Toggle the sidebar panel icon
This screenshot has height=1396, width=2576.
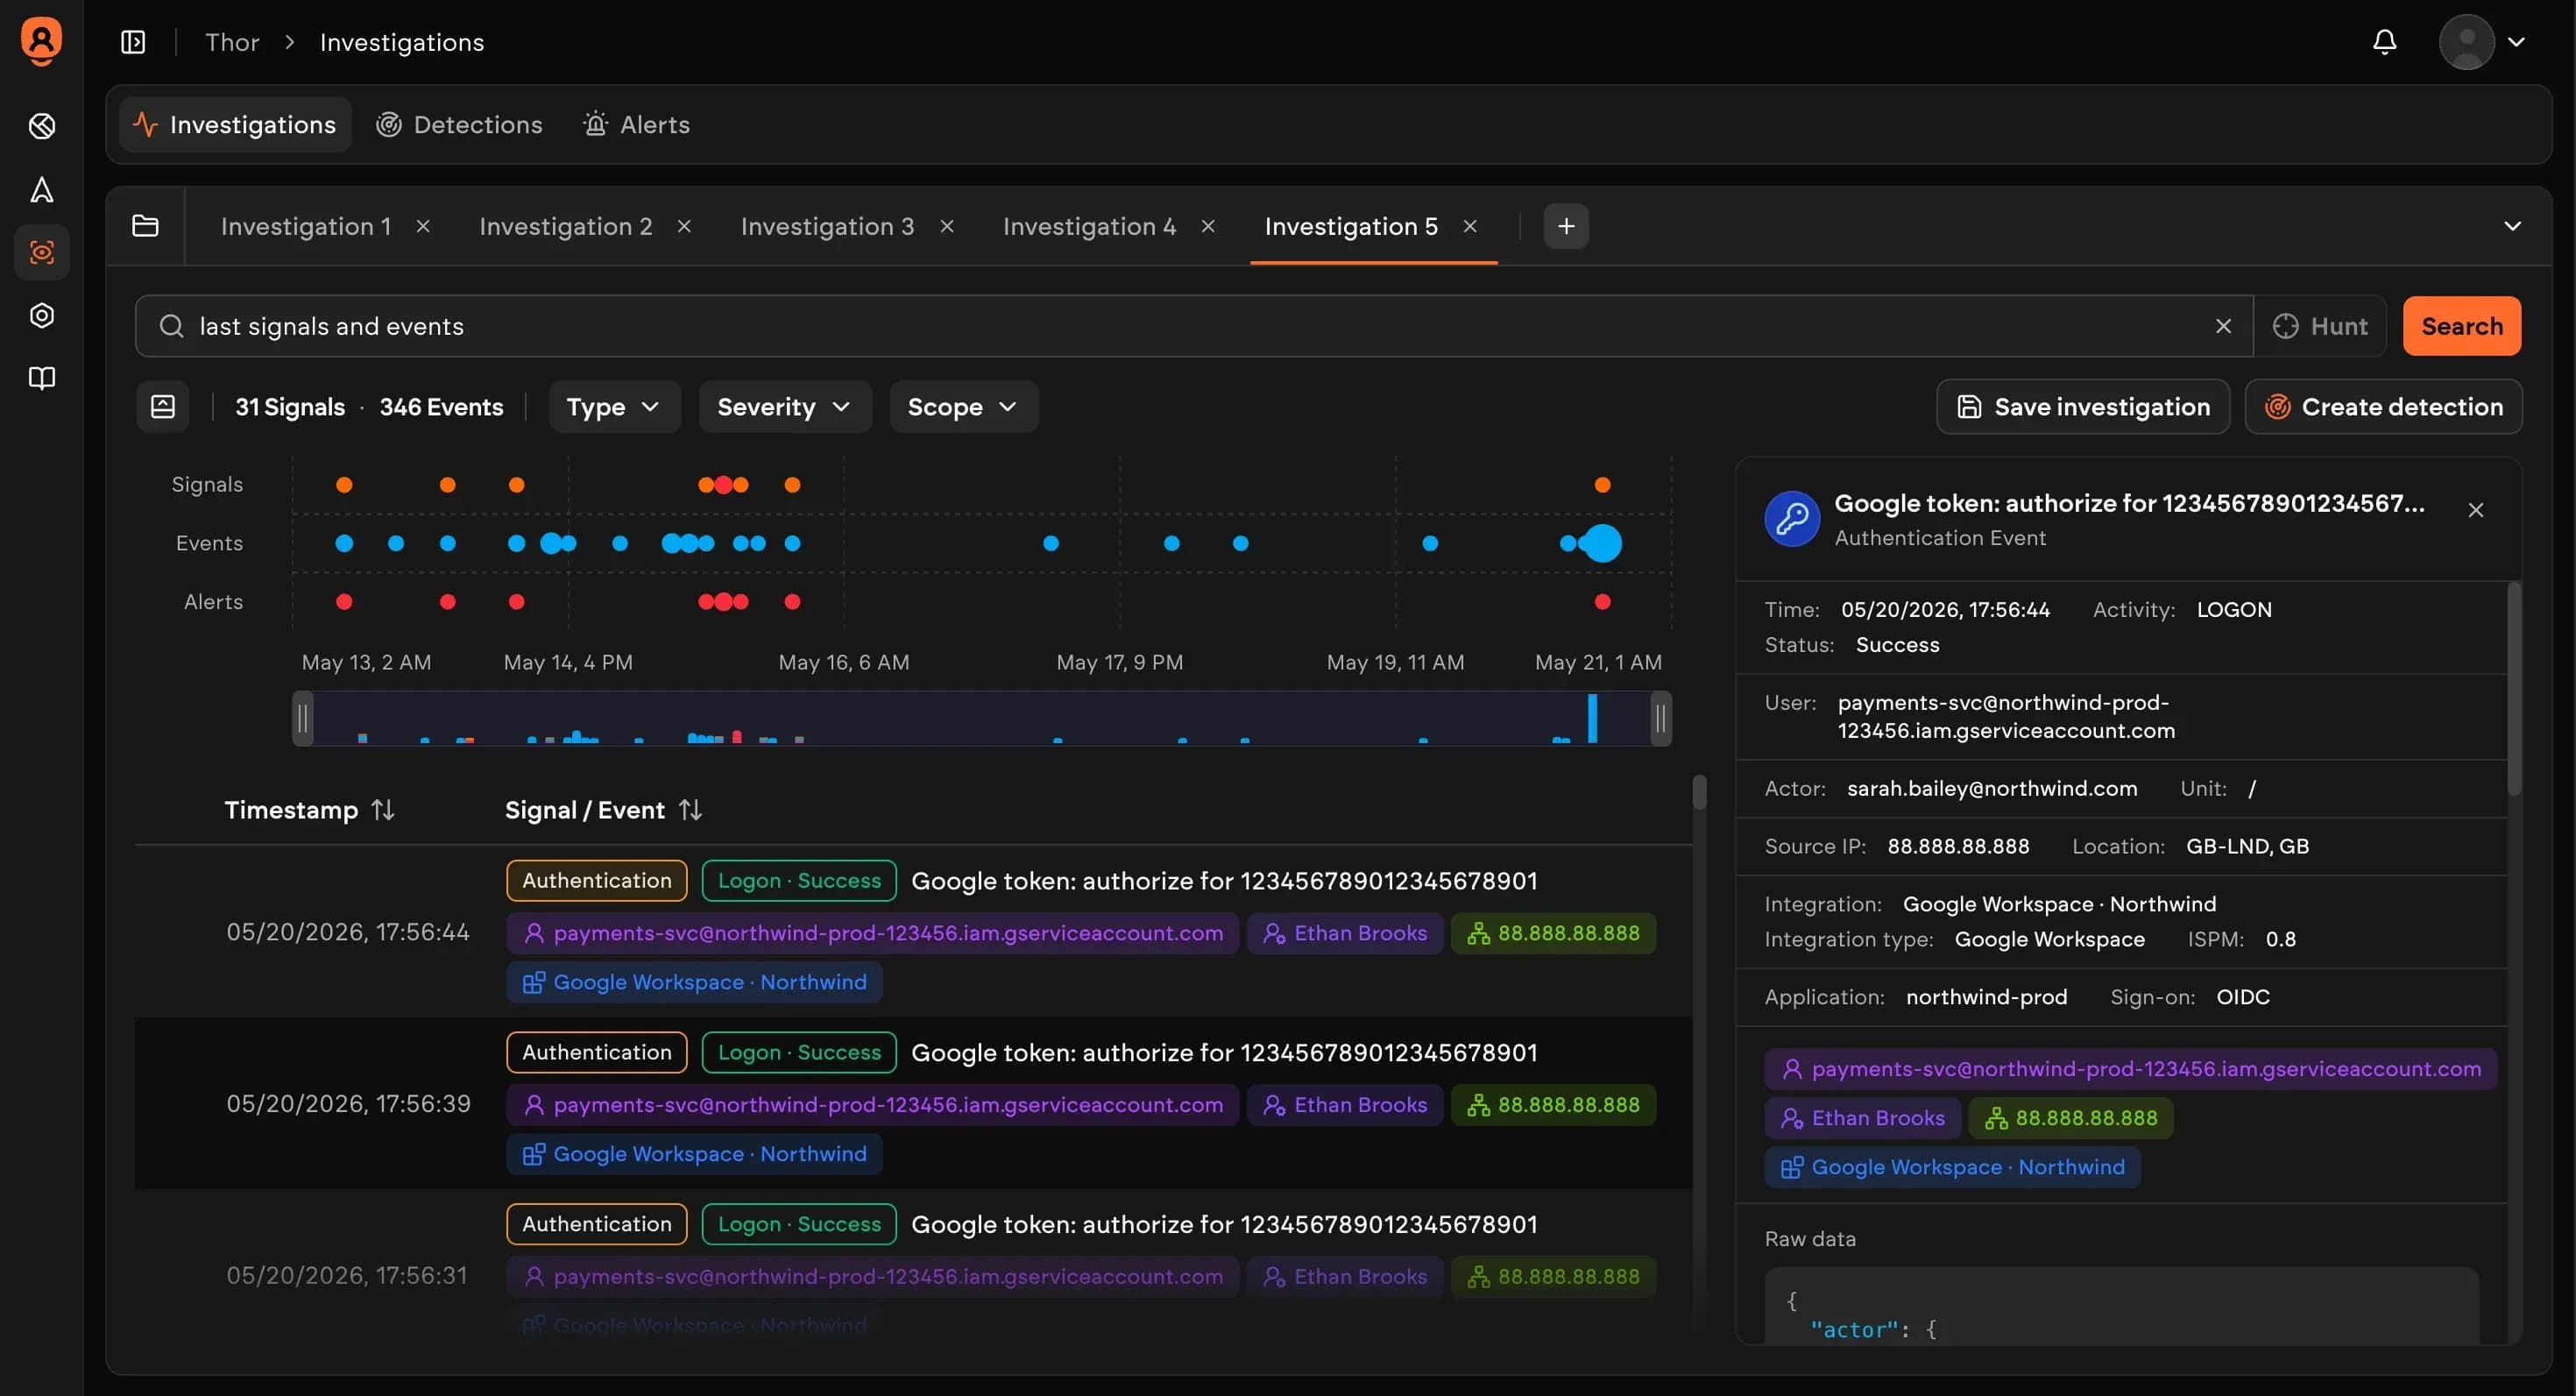tap(133, 42)
